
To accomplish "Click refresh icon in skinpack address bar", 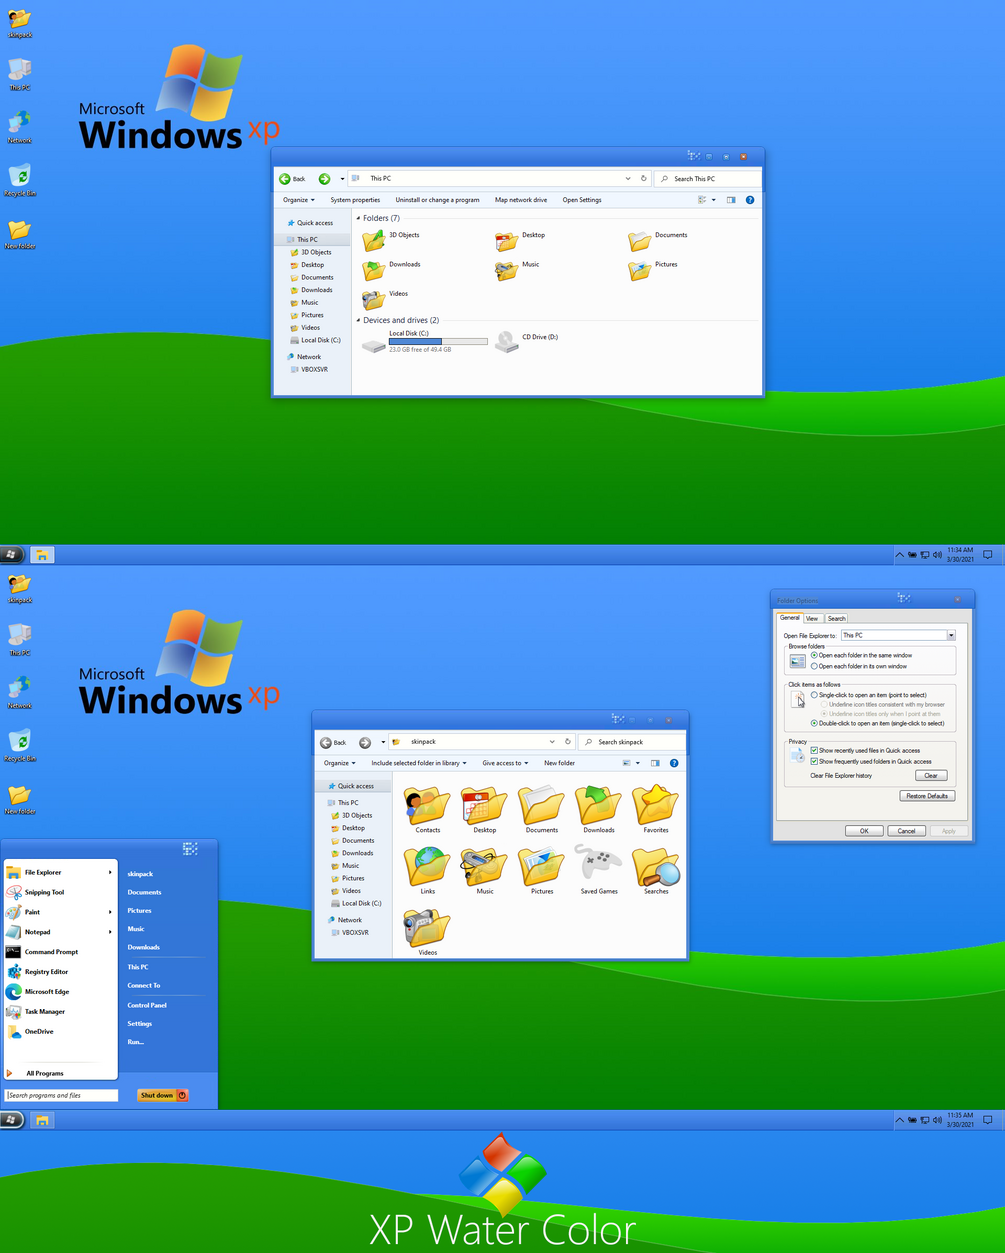I will 568,742.
